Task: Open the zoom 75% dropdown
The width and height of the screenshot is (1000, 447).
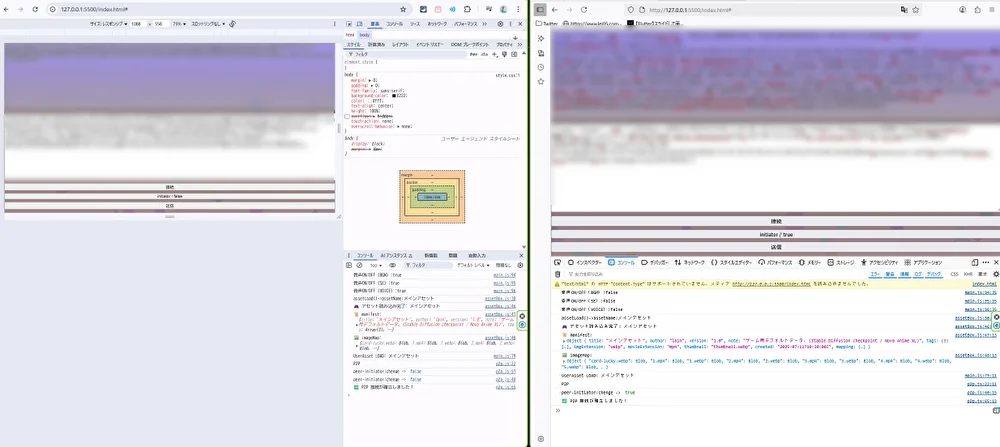Action: [178, 22]
